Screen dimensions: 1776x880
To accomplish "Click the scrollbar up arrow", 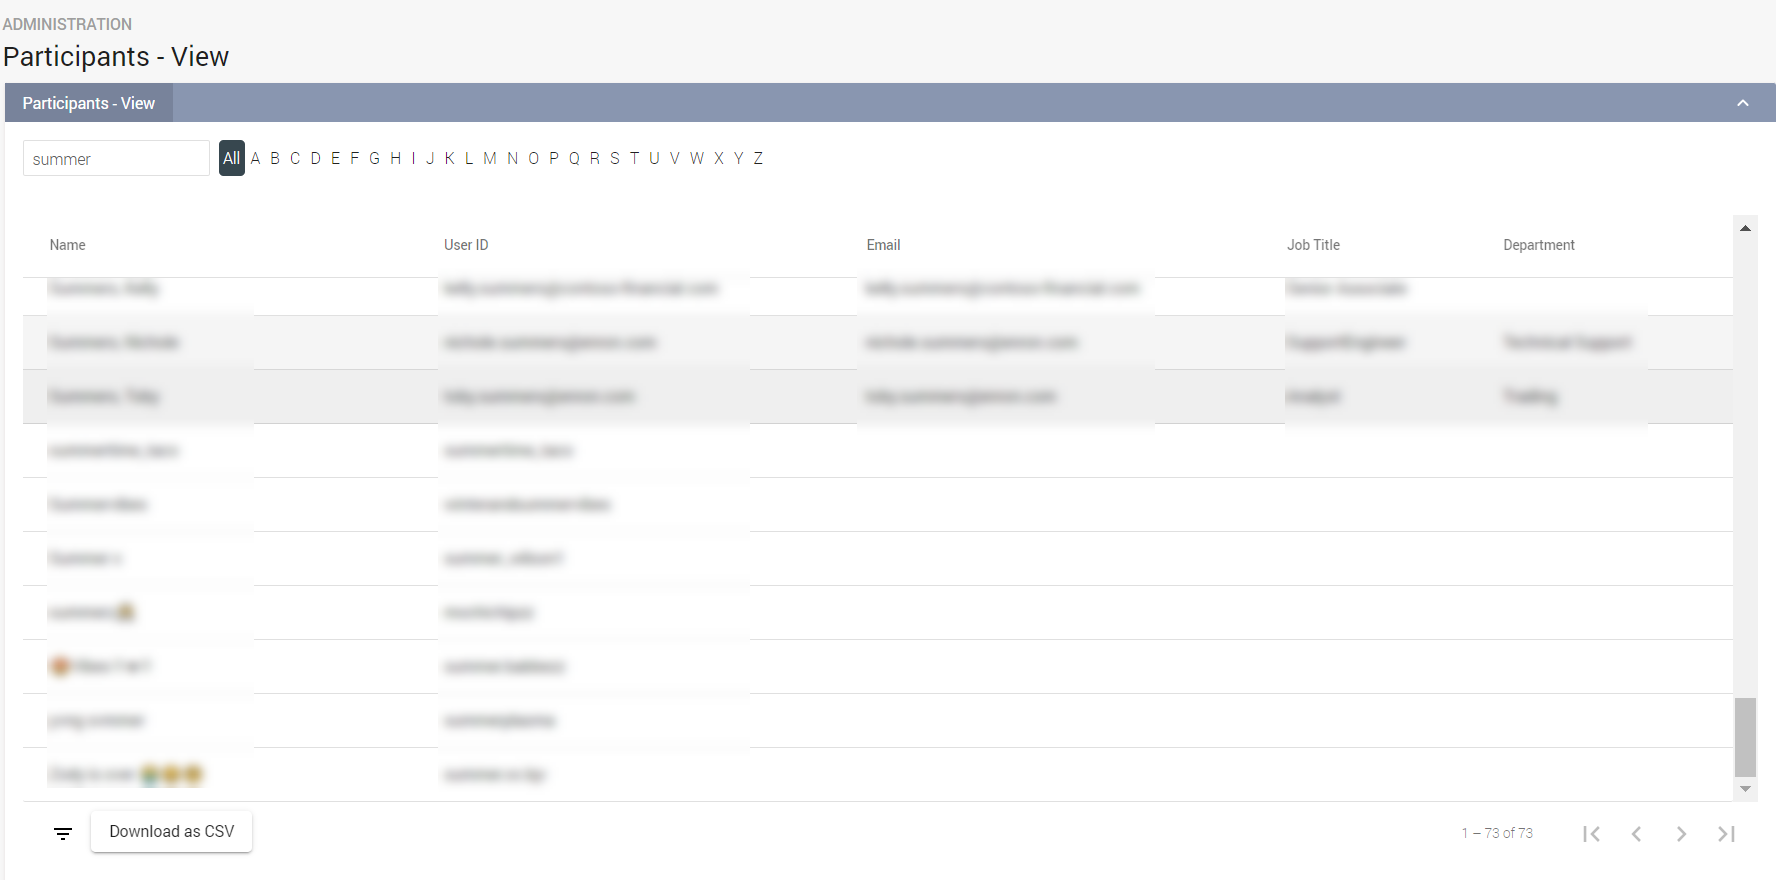I will (x=1745, y=228).
